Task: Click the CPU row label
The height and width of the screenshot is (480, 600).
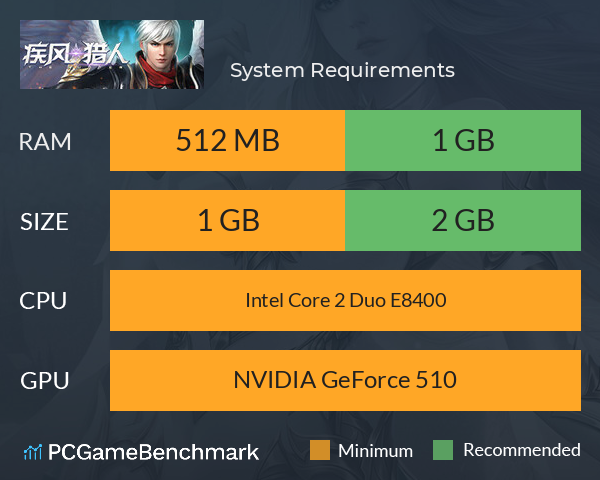Action: click(x=43, y=301)
